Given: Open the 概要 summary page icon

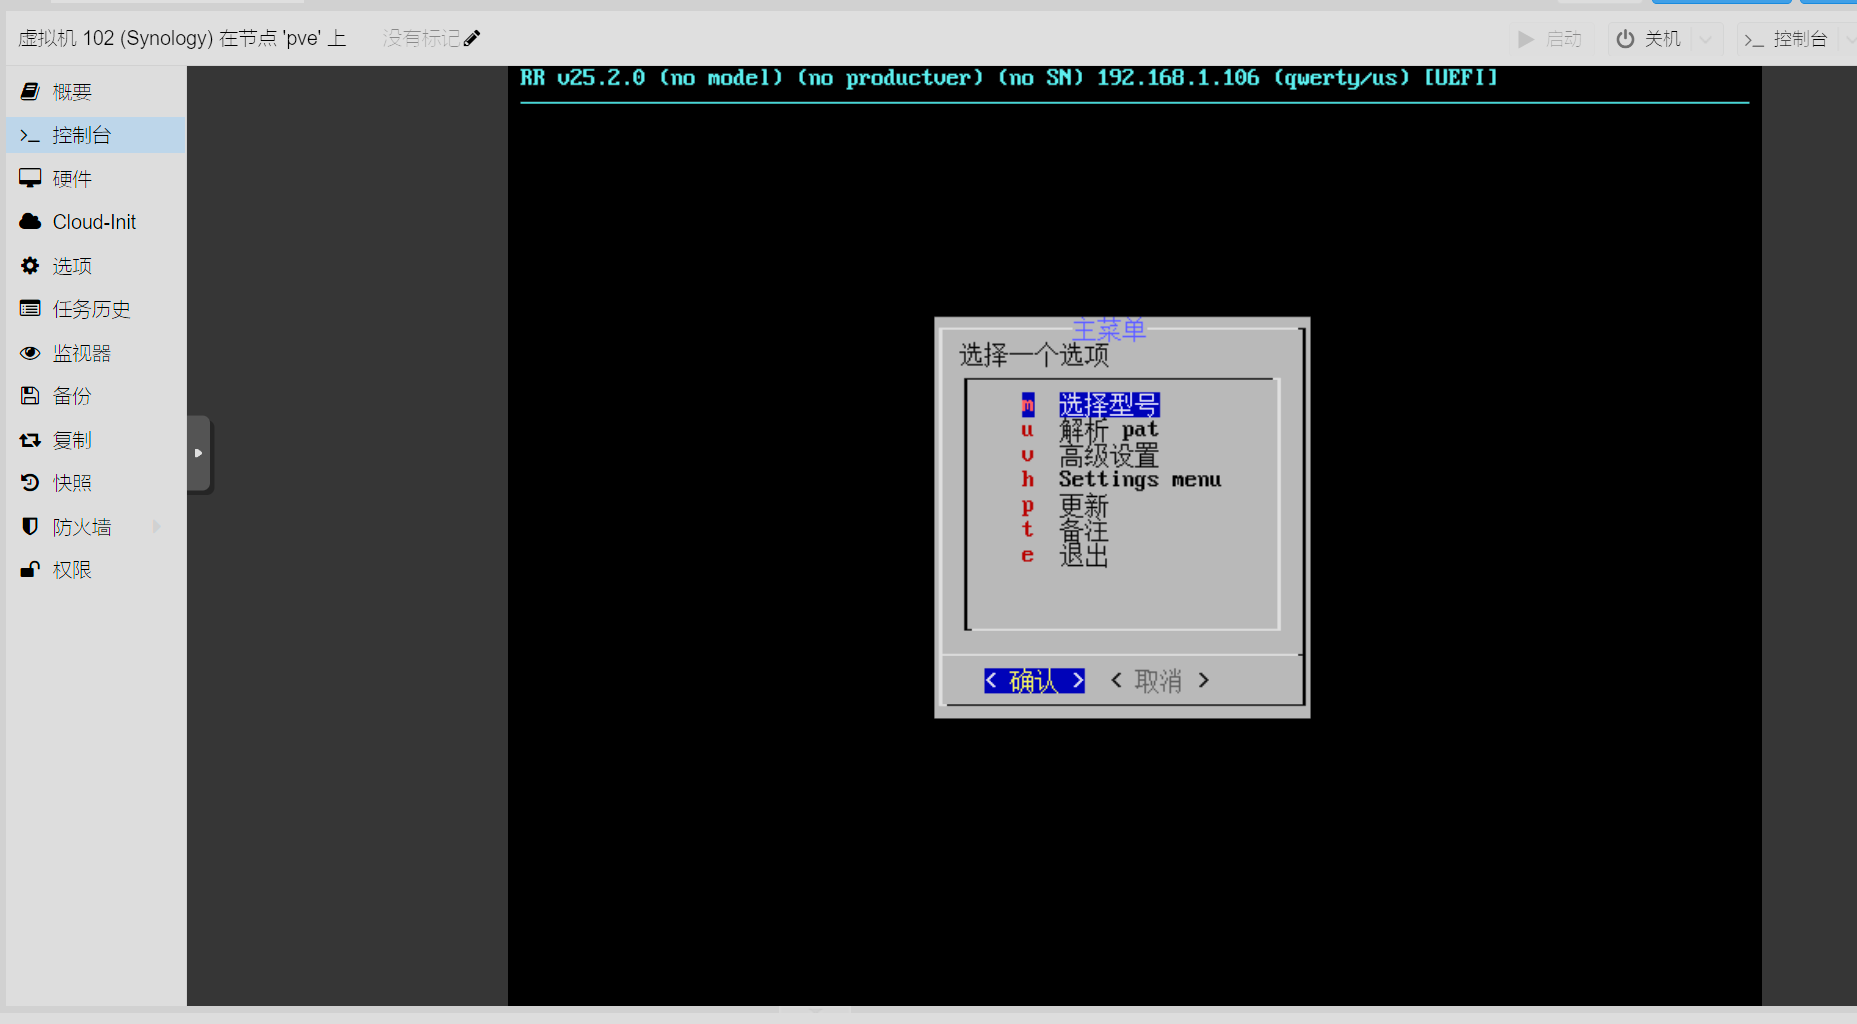Looking at the screenshot, I should (x=30, y=92).
